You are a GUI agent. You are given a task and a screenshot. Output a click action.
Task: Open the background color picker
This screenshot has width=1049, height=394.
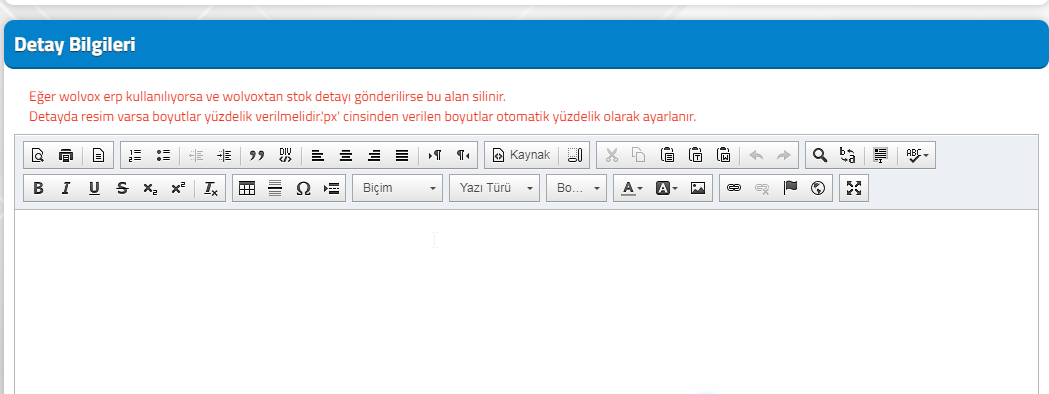pyautogui.click(x=666, y=189)
